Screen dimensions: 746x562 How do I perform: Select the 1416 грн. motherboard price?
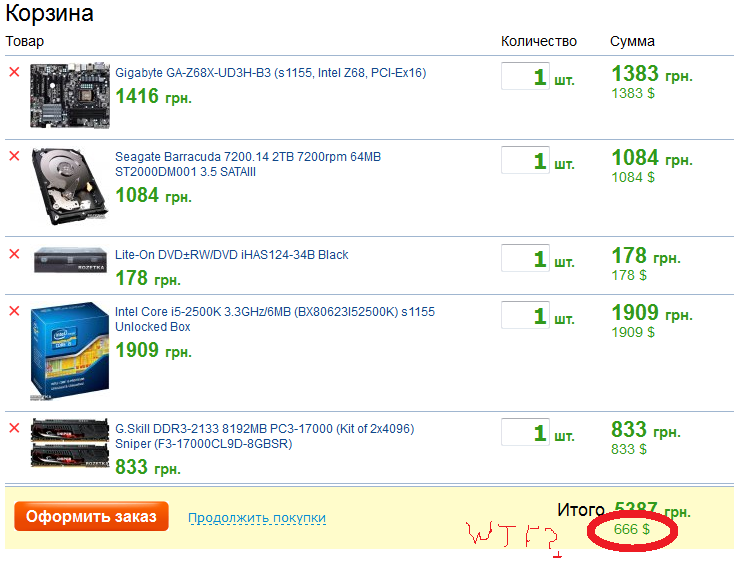(154, 97)
